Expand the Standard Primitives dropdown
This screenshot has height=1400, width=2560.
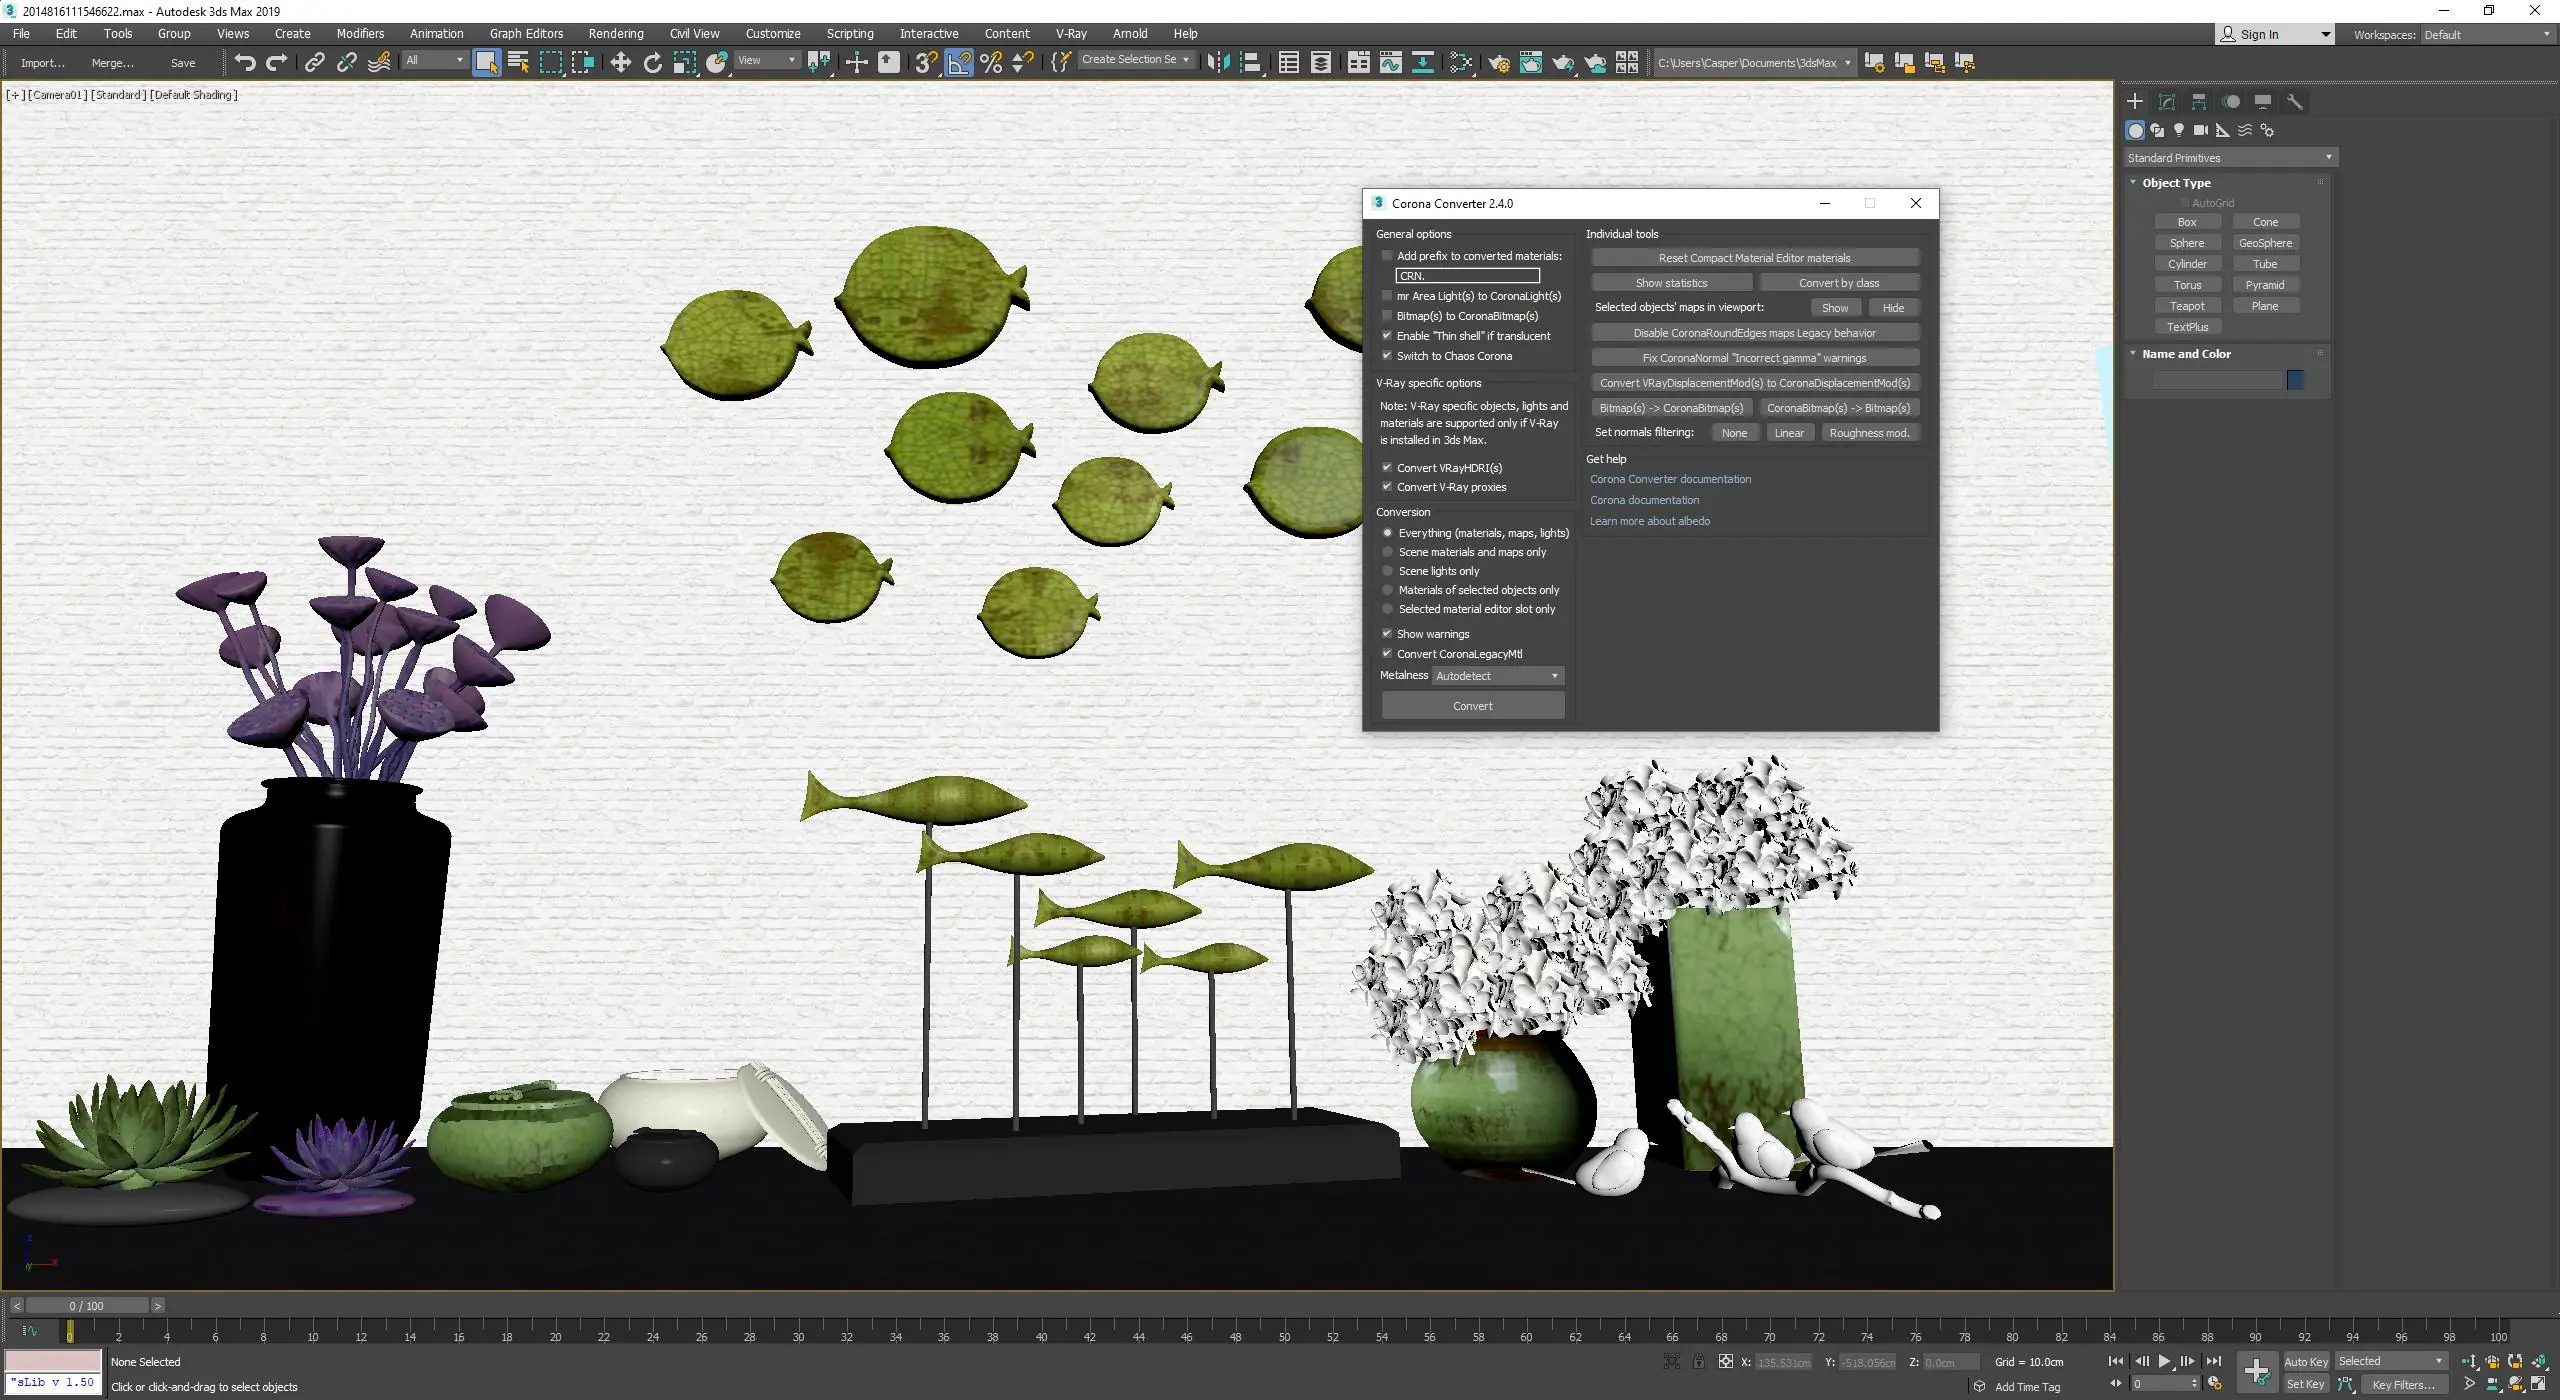(2230, 158)
